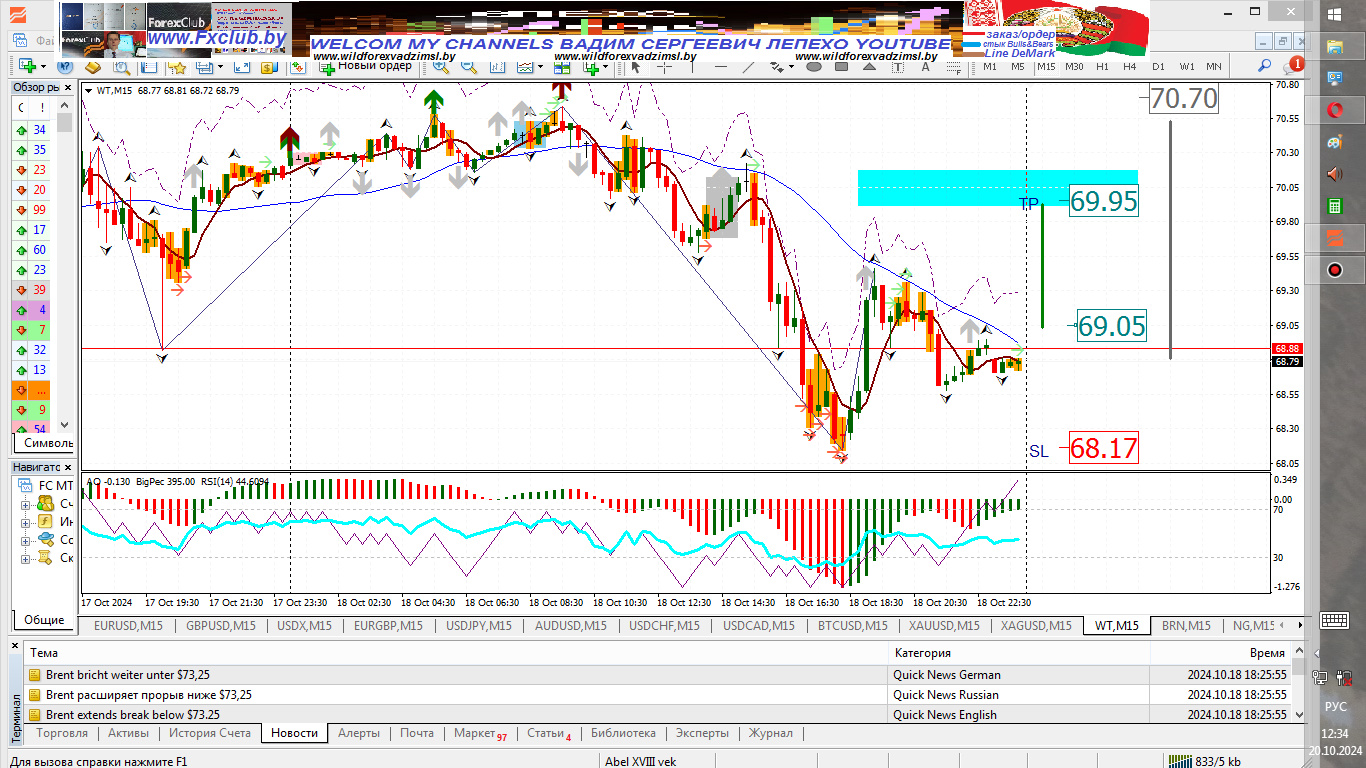Open the Эксперты terminal tab
Screen dimensions: 1366x768
point(702,733)
